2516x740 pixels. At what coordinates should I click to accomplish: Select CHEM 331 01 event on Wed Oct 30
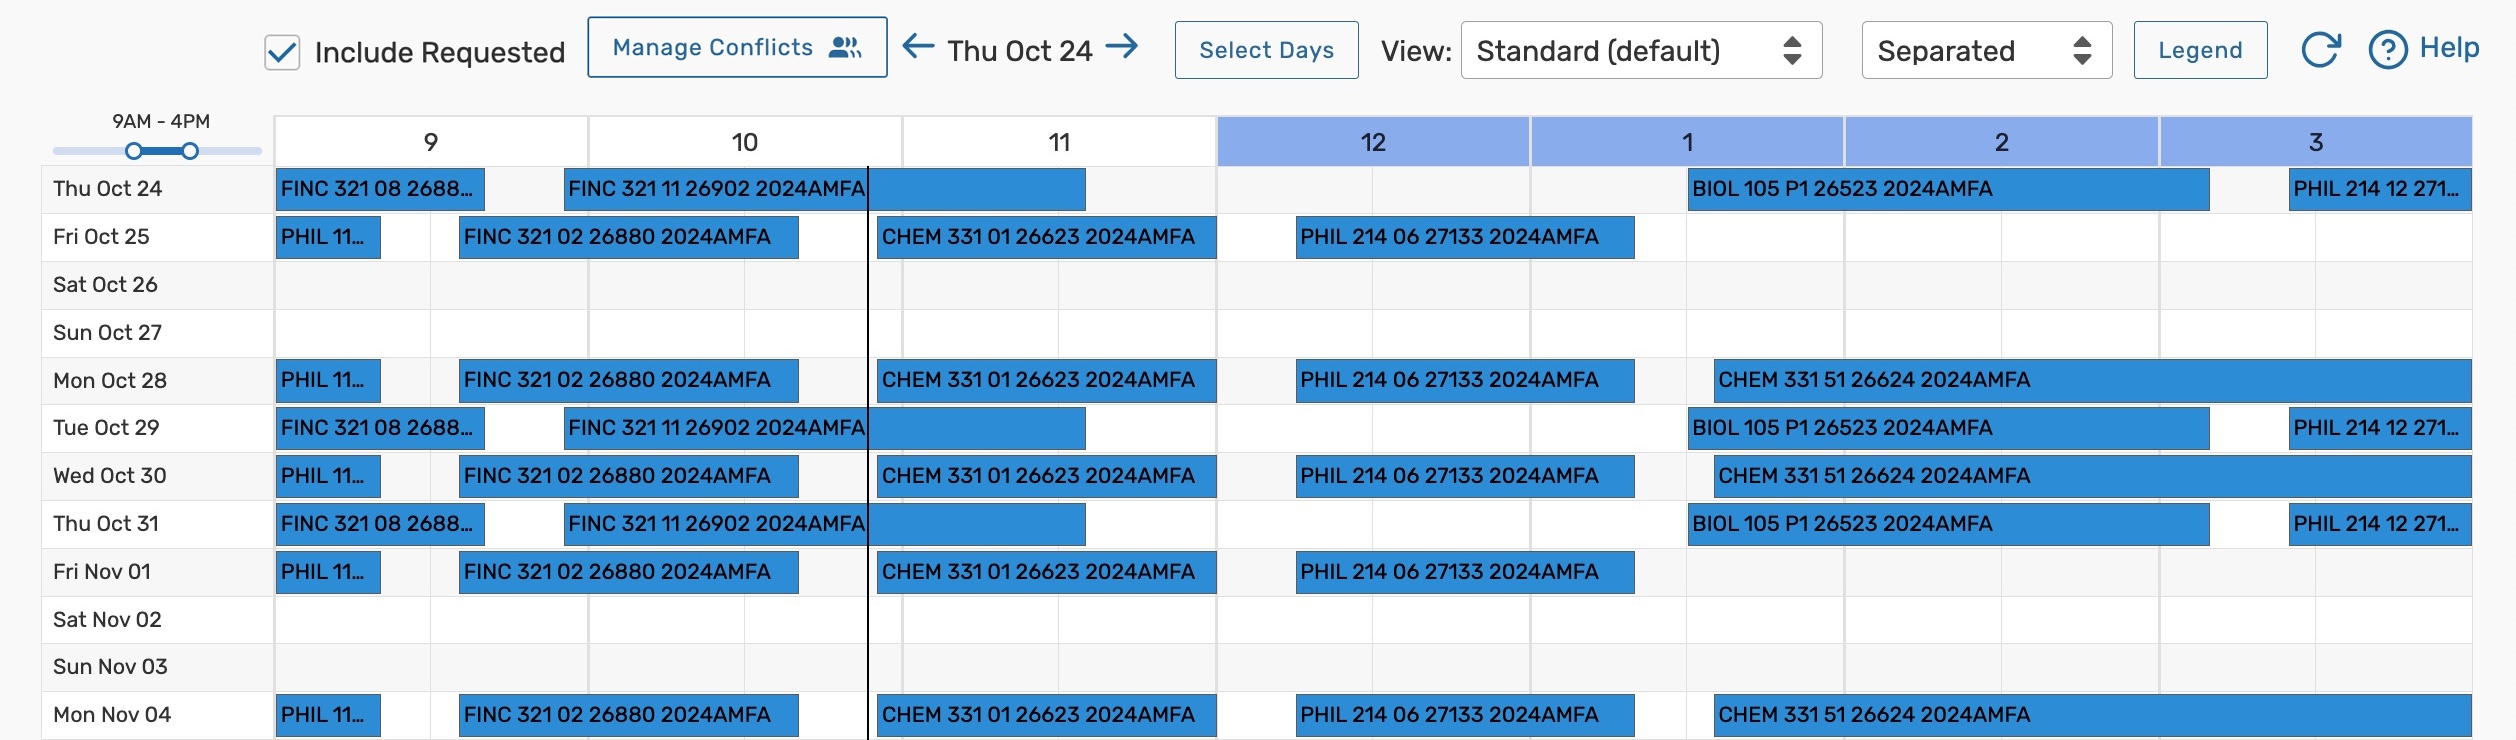(1046, 476)
